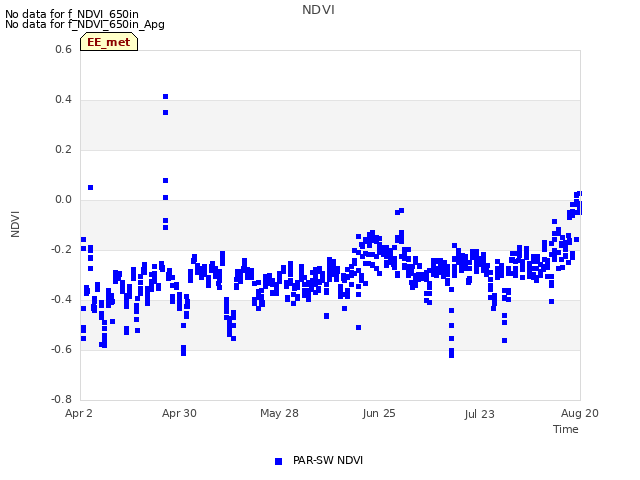Click the Aug 20 x-axis tick label
This screenshot has width=640, height=480.
point(580,413)
